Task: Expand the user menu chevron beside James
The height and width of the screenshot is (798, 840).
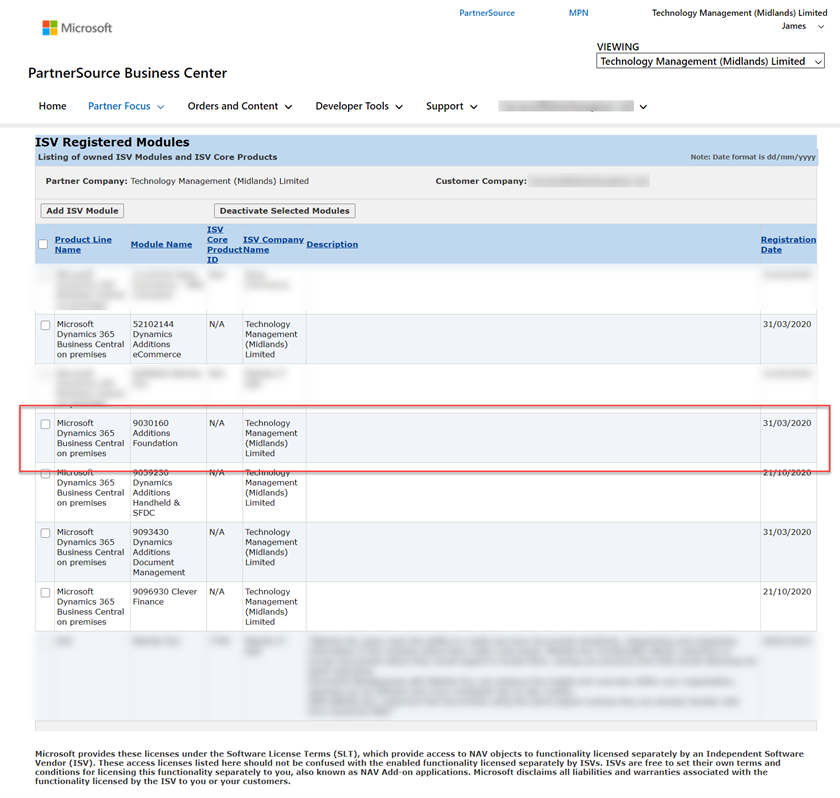Action: pos(821,27)
